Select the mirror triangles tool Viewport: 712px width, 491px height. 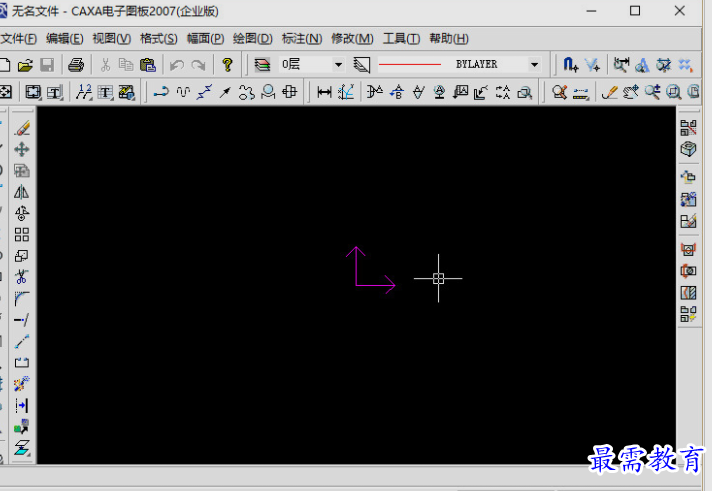click(x=22, y=192)
